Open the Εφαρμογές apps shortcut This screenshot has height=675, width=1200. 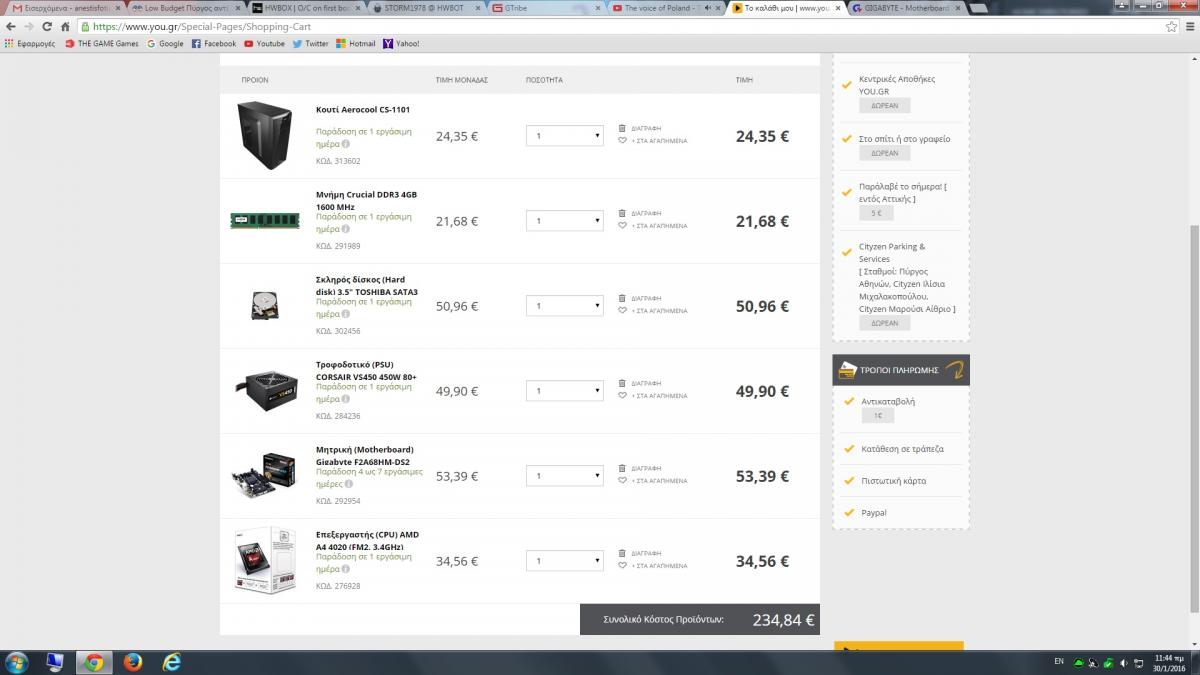(29, 44)
